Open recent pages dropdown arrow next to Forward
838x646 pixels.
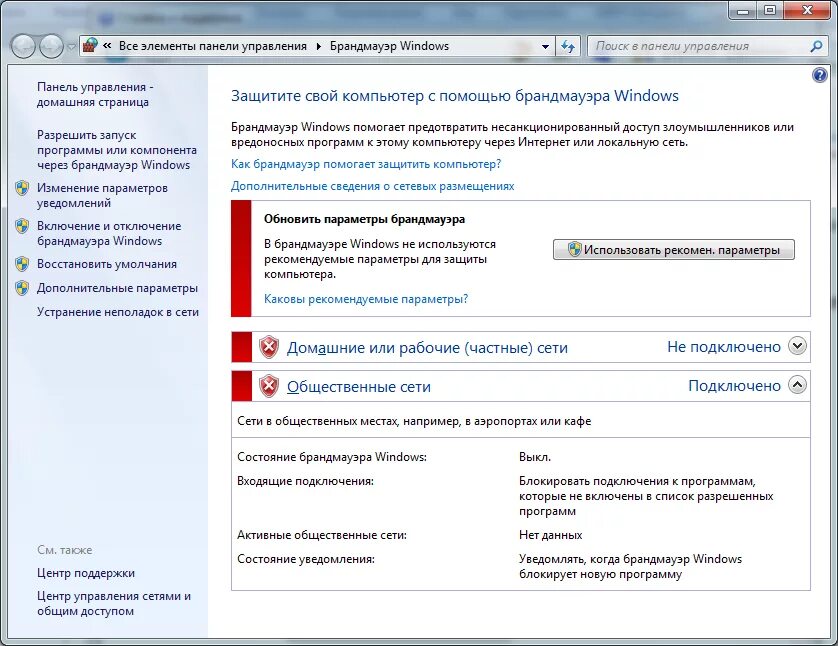(71, 47)
